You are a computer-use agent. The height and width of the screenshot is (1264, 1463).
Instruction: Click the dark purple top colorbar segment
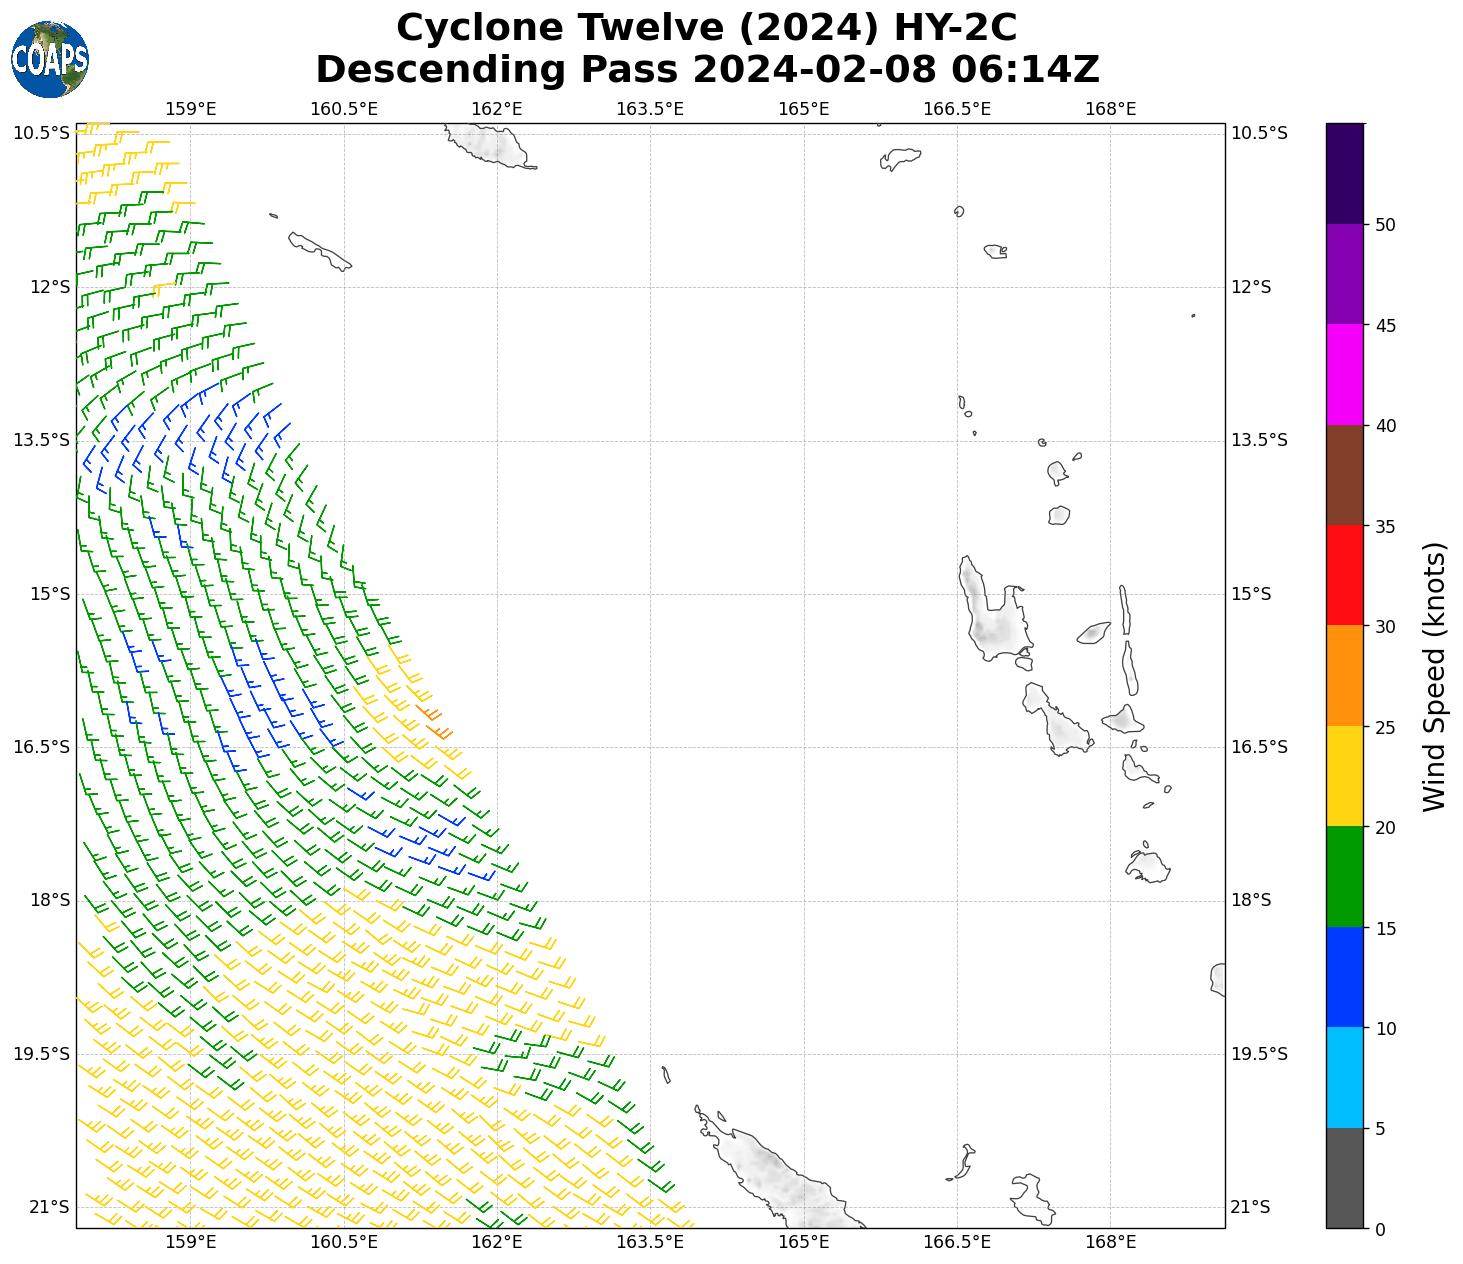pyautogui.click(x=1344, y=173)
